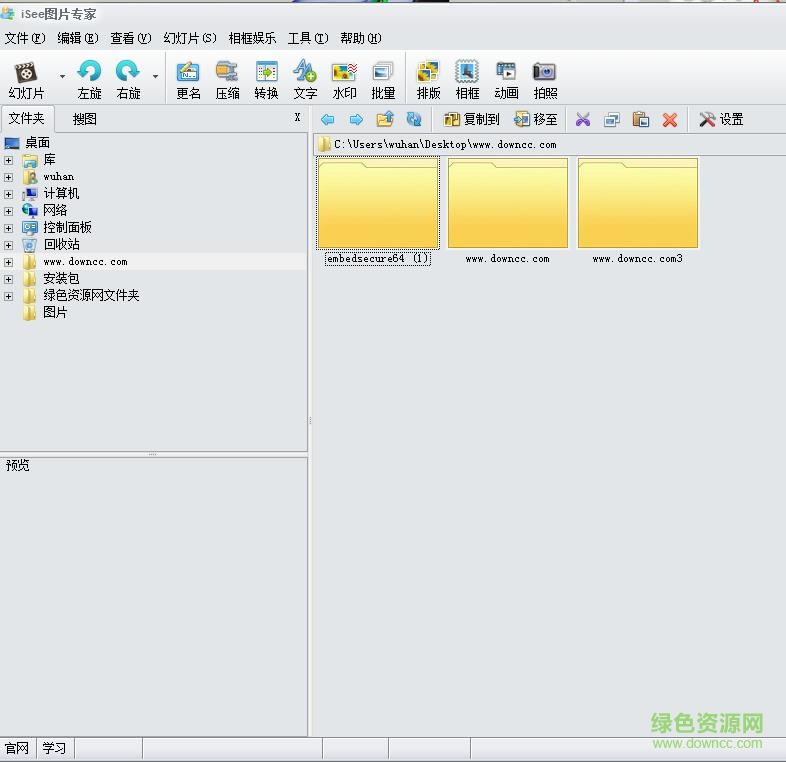Open dropdown arrow next to 右旋 button

(x=155, y=76)
